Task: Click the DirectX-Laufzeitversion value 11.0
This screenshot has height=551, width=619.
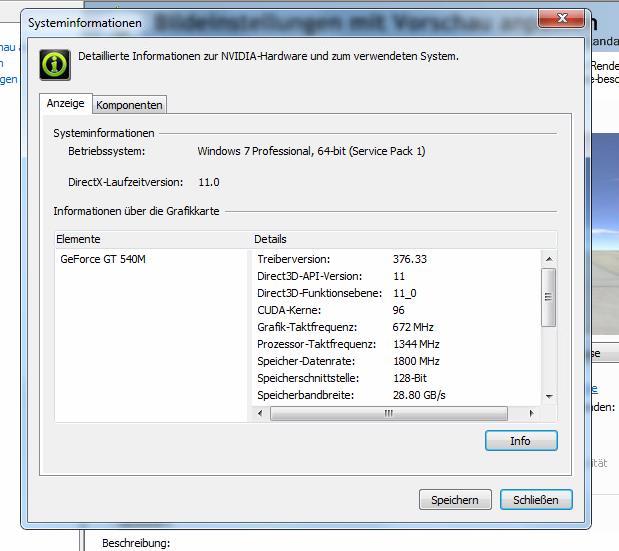Action: pyautogui.click(x=209, y=182)
